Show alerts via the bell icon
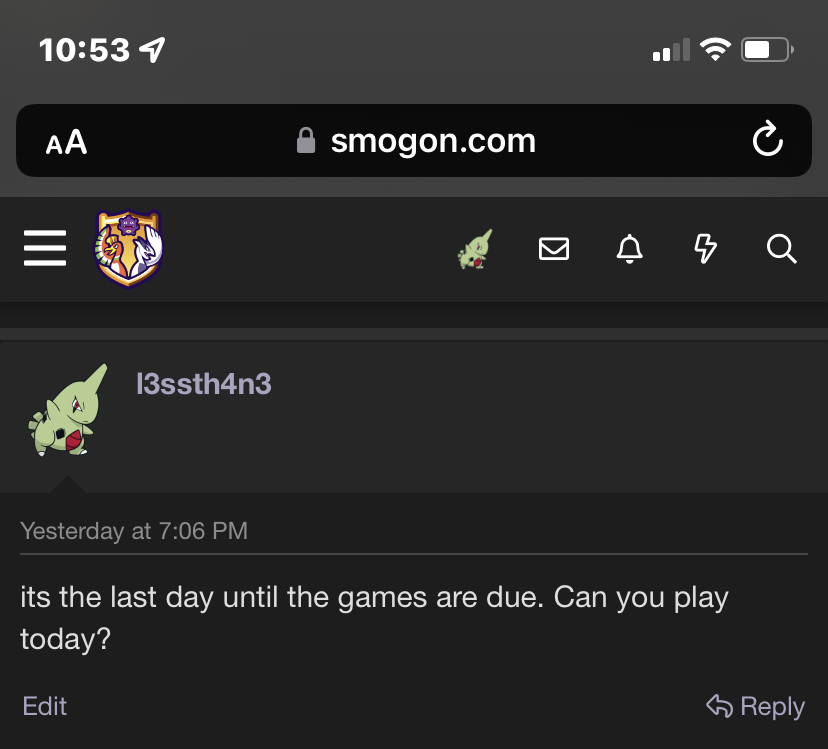This screenshot has width=828, height=749. pyautogui.click(x=629, y=249)
